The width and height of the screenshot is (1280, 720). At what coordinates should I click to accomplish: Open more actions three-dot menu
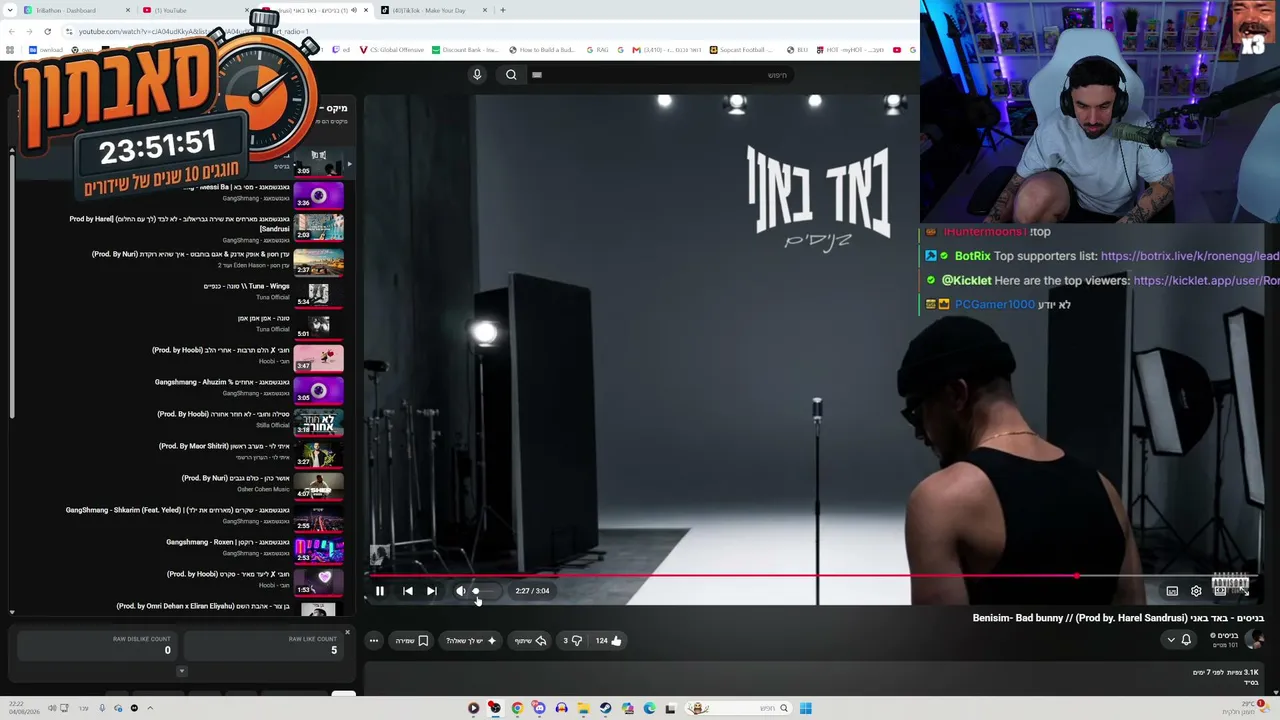(x=374, y=641)
